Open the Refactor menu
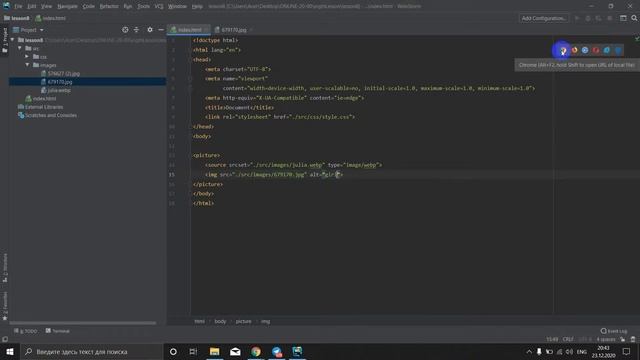Image resolution: width=640 pixels, height=360 pixels. point(109,6)
